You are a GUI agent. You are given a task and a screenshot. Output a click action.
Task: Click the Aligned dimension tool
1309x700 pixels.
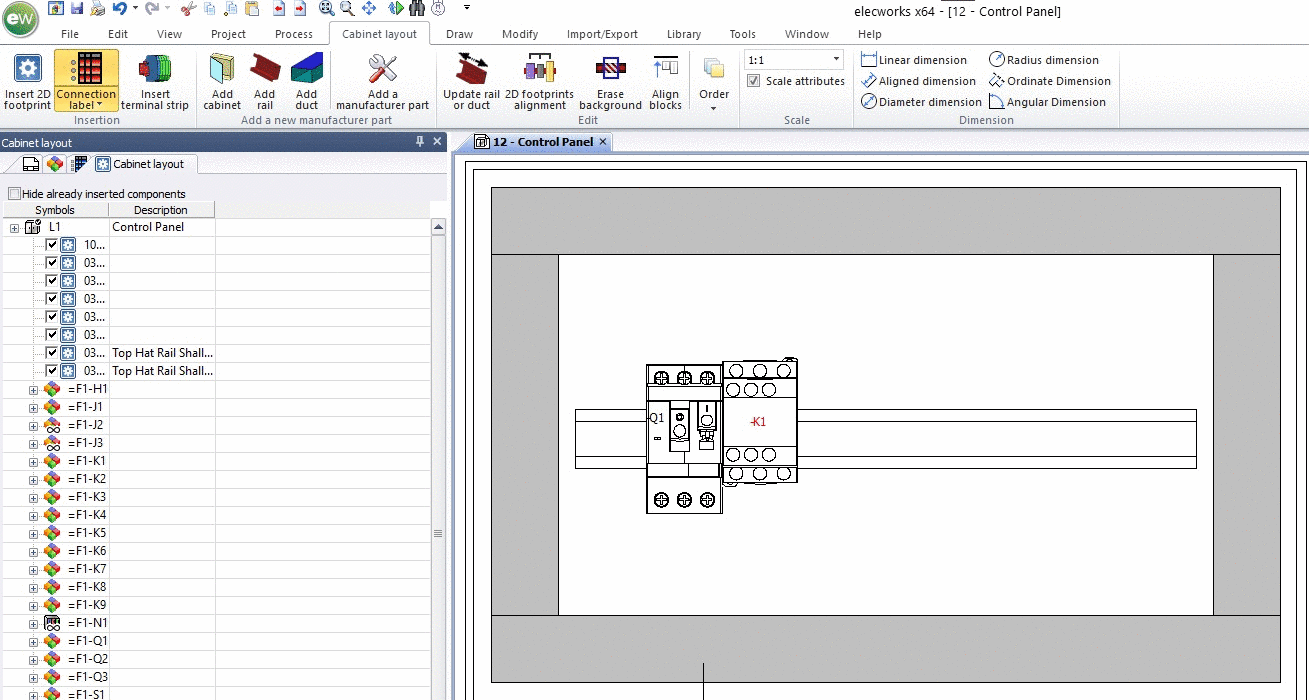click(x=918, y=81)
